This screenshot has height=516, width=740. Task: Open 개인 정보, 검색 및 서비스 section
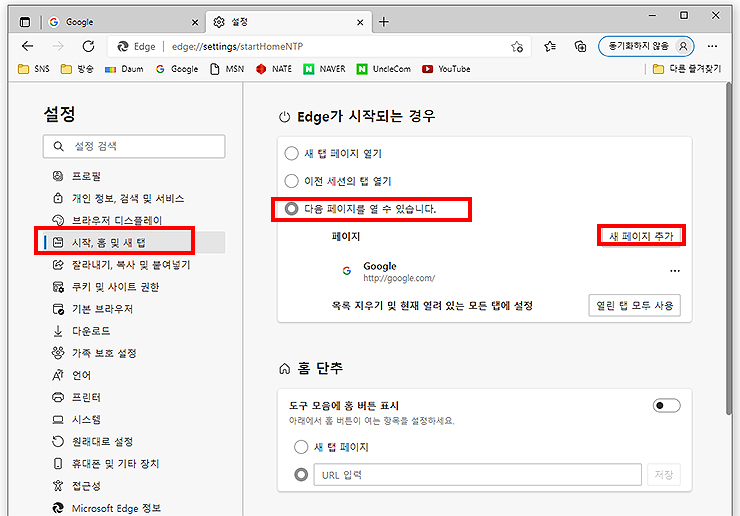click(x=134, y=198)
